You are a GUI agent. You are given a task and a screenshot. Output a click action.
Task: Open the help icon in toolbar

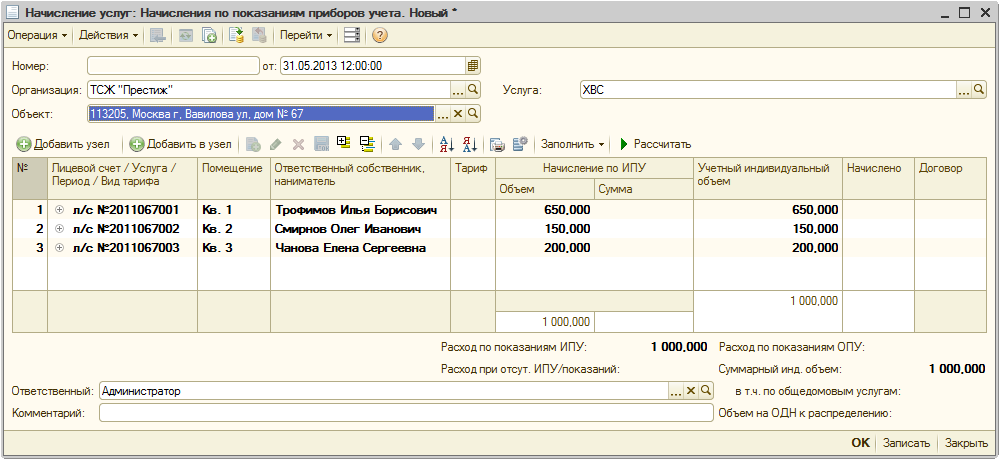(x=380, y=35)
